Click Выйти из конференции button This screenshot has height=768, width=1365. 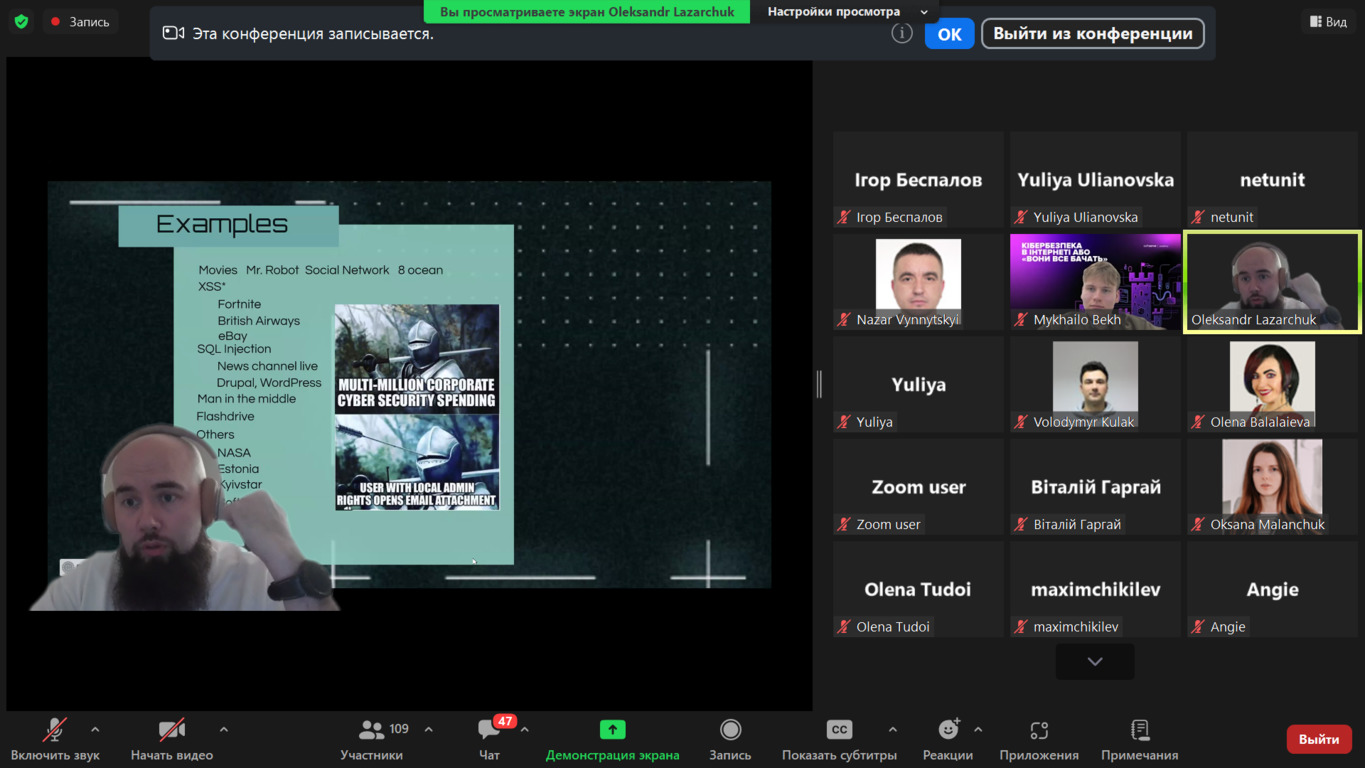click(1093, 34)
